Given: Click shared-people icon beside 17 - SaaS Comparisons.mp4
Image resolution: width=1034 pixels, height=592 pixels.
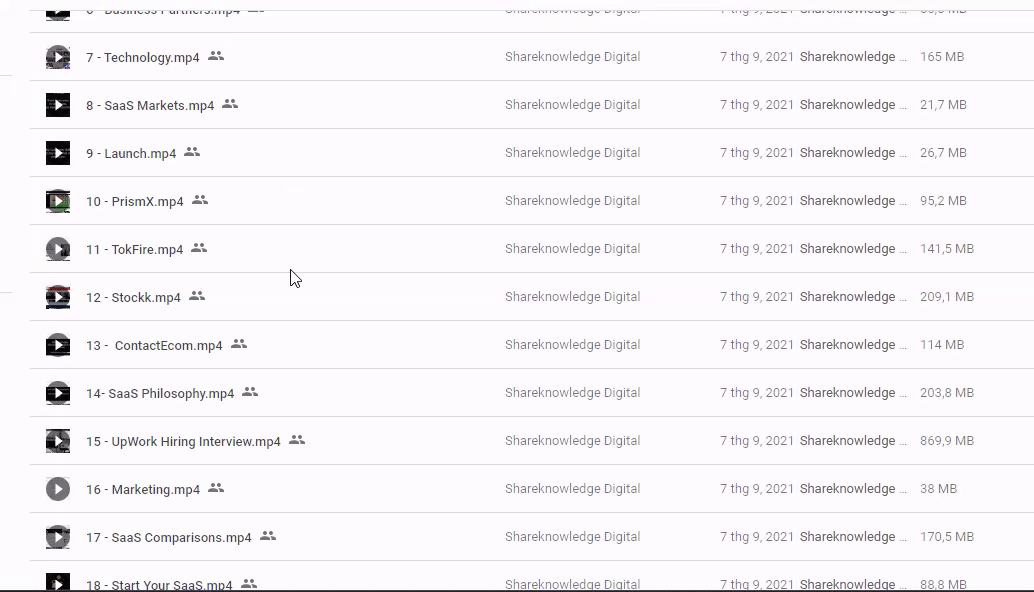Looking at the screenshot, I should (268, 536).
